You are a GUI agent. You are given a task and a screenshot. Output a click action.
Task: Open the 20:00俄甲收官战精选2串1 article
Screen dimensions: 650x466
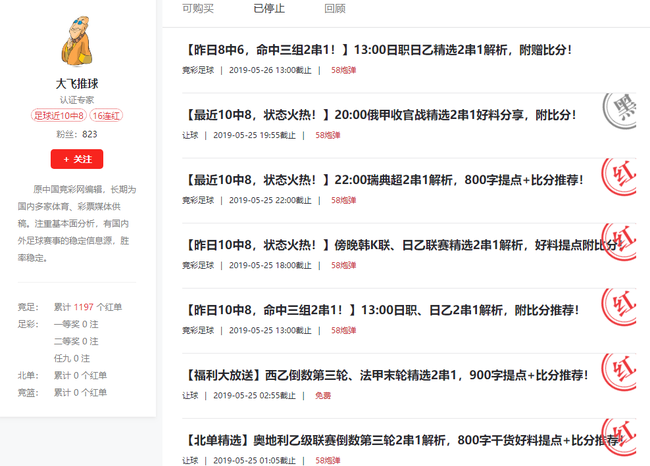click(380, 115)
